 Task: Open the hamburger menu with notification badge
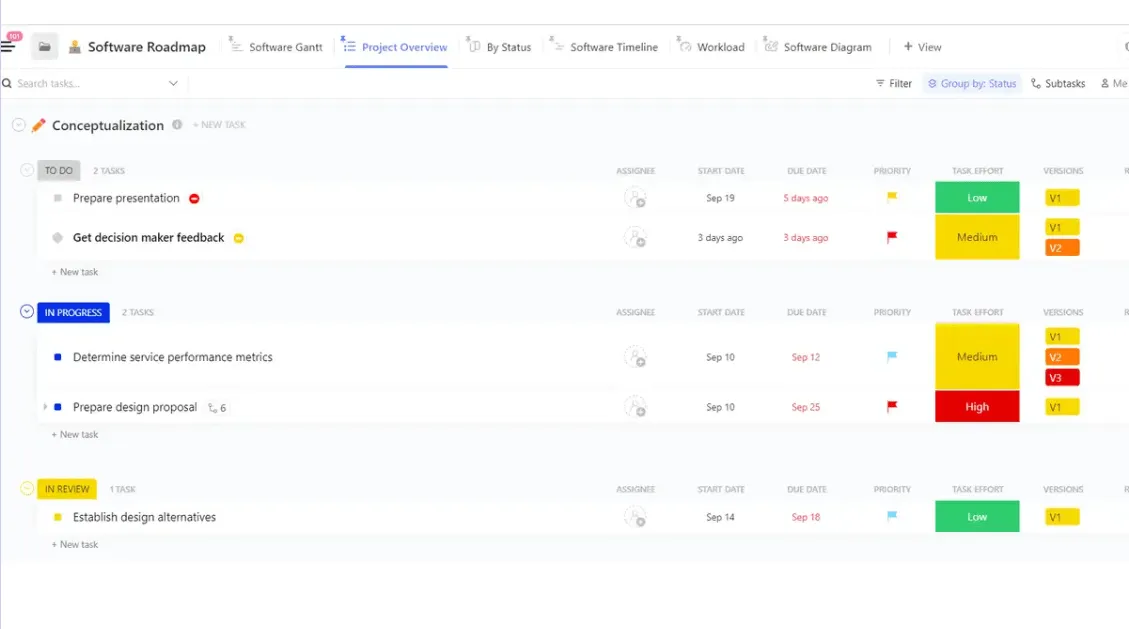click(9, 46)
